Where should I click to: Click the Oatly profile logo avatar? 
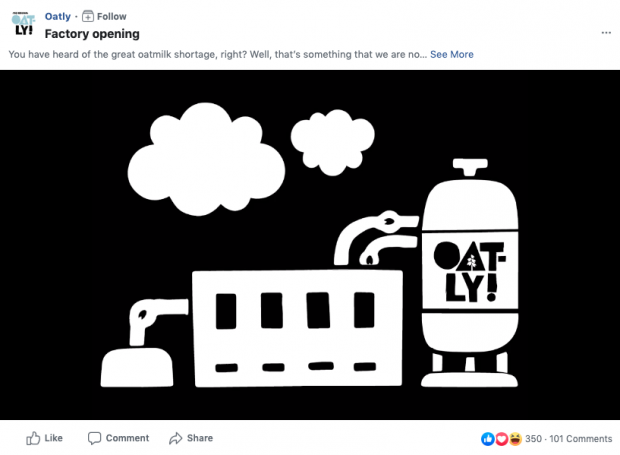[x=23, y=24]
